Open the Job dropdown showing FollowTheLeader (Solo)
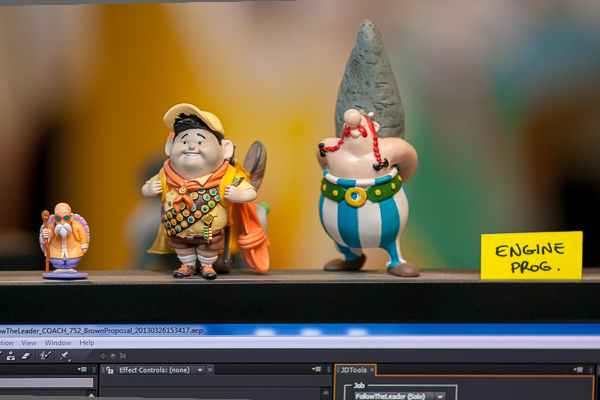The height and width of the screenshot is (400, 600). point(399,396)
